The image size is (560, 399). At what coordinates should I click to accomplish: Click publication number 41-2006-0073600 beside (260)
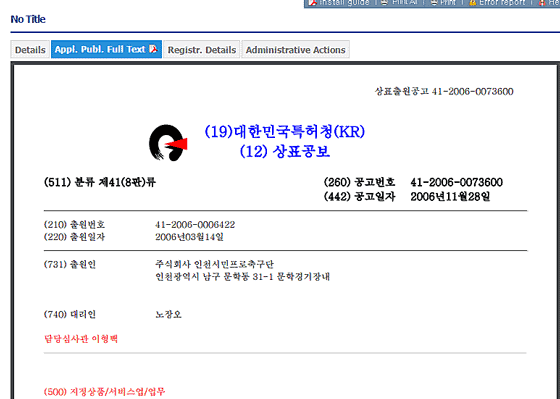tap(456, 183)
